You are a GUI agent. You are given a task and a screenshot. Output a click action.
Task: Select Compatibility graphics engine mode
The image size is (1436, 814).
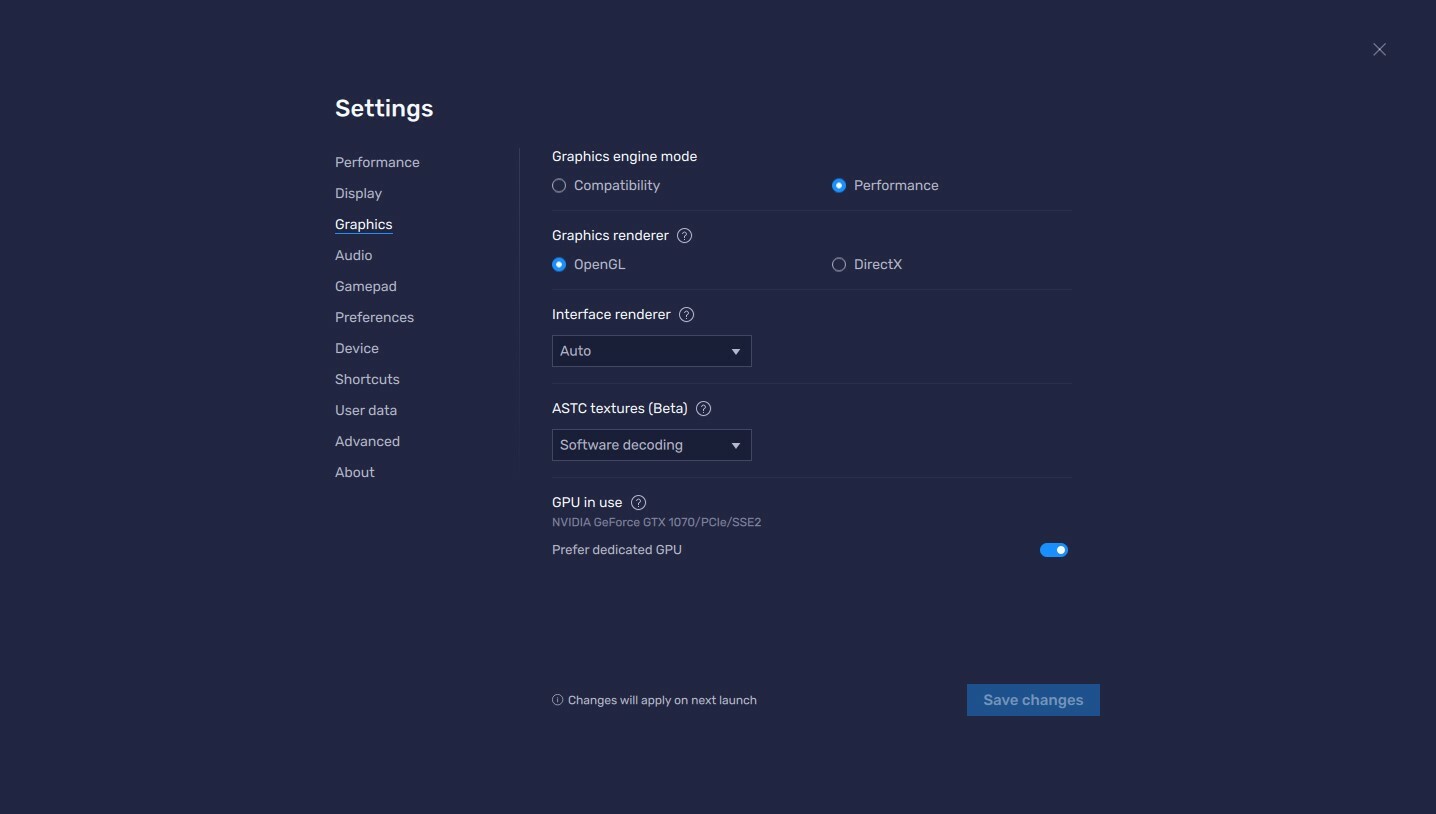coord(606,185)
